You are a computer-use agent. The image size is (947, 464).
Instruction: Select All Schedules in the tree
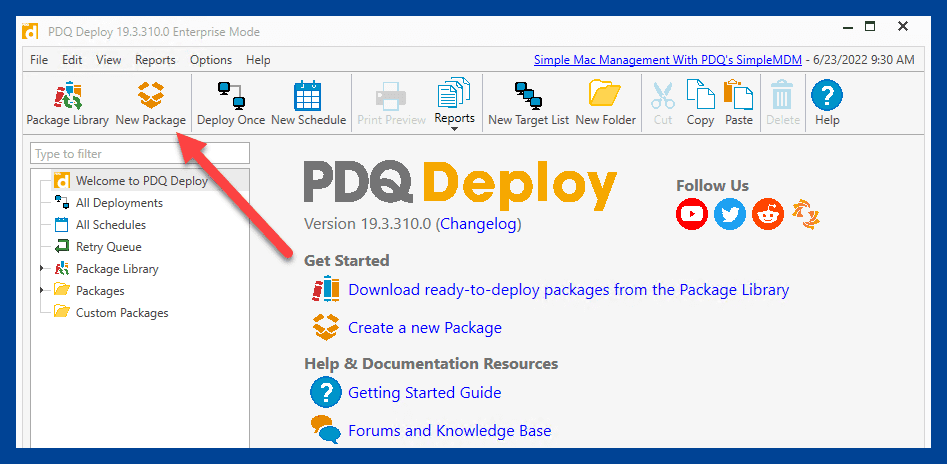click(x=111, y=225)
